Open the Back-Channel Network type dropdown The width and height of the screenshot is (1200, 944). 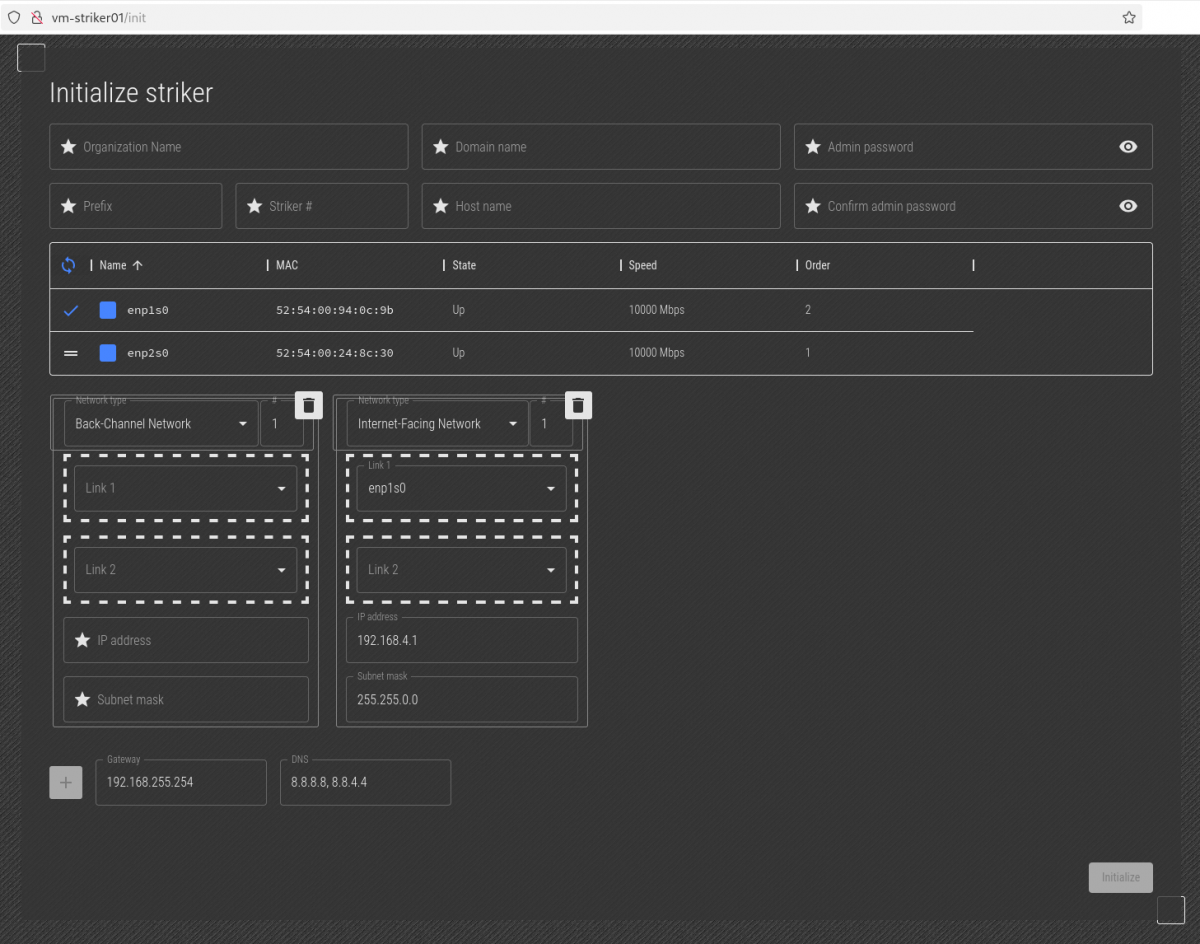pyautogui.click(x=160, y=424)
